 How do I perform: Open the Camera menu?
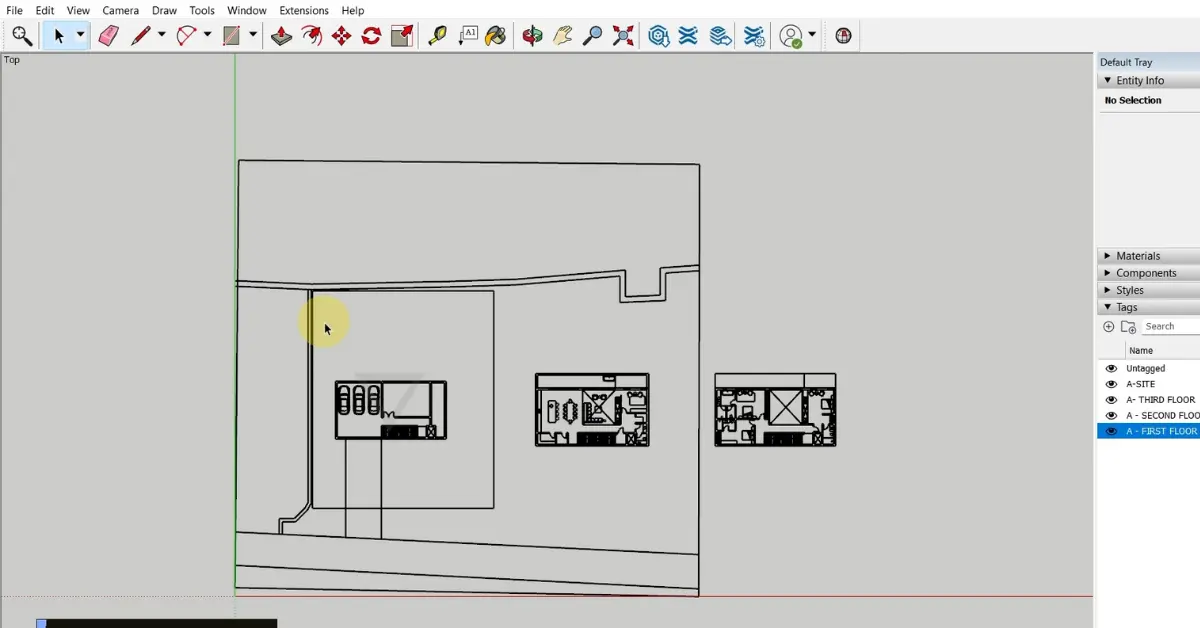point(120,10)
